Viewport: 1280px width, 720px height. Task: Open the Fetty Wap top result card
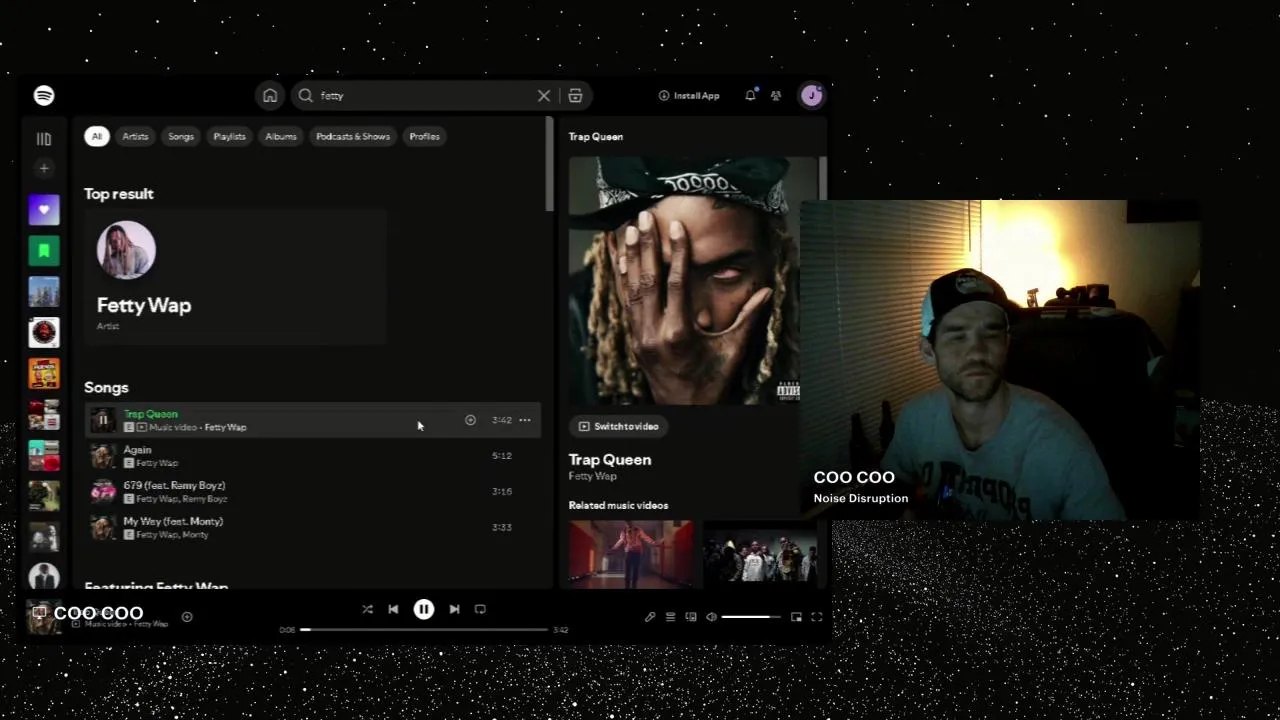pyautogui.click(x=235, y=277)
